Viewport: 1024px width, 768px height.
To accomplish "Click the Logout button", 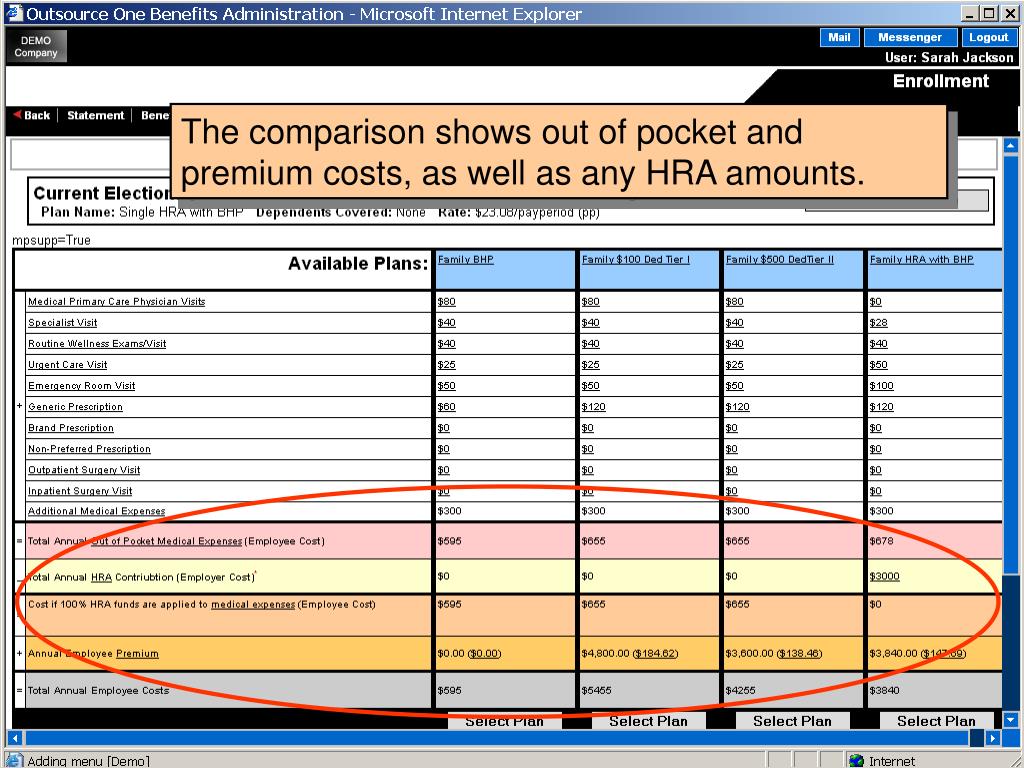I will tap(988, 37).
